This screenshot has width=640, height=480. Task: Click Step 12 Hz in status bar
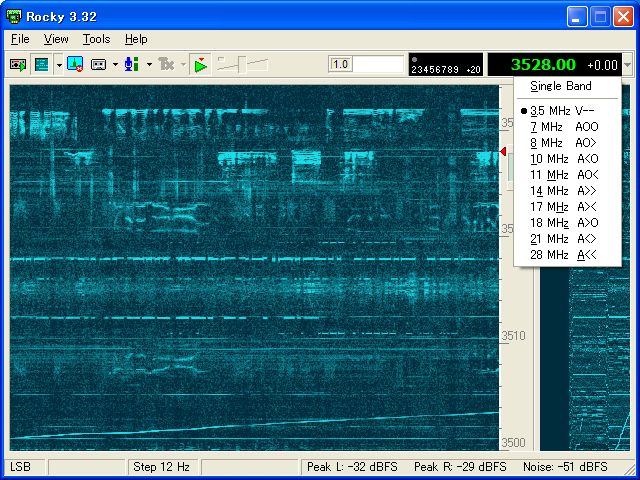tap(161, 467)
